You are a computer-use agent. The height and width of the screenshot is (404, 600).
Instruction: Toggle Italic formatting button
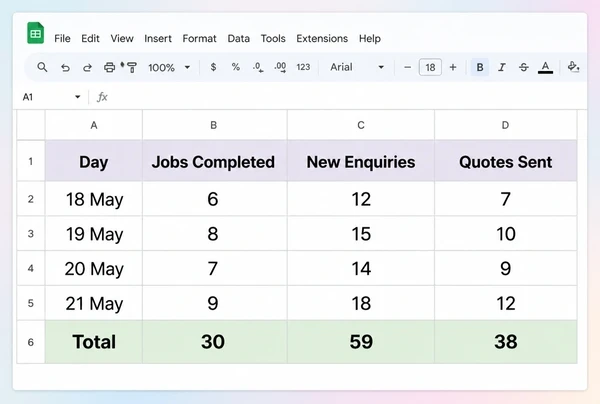click(x=502, y=67)
